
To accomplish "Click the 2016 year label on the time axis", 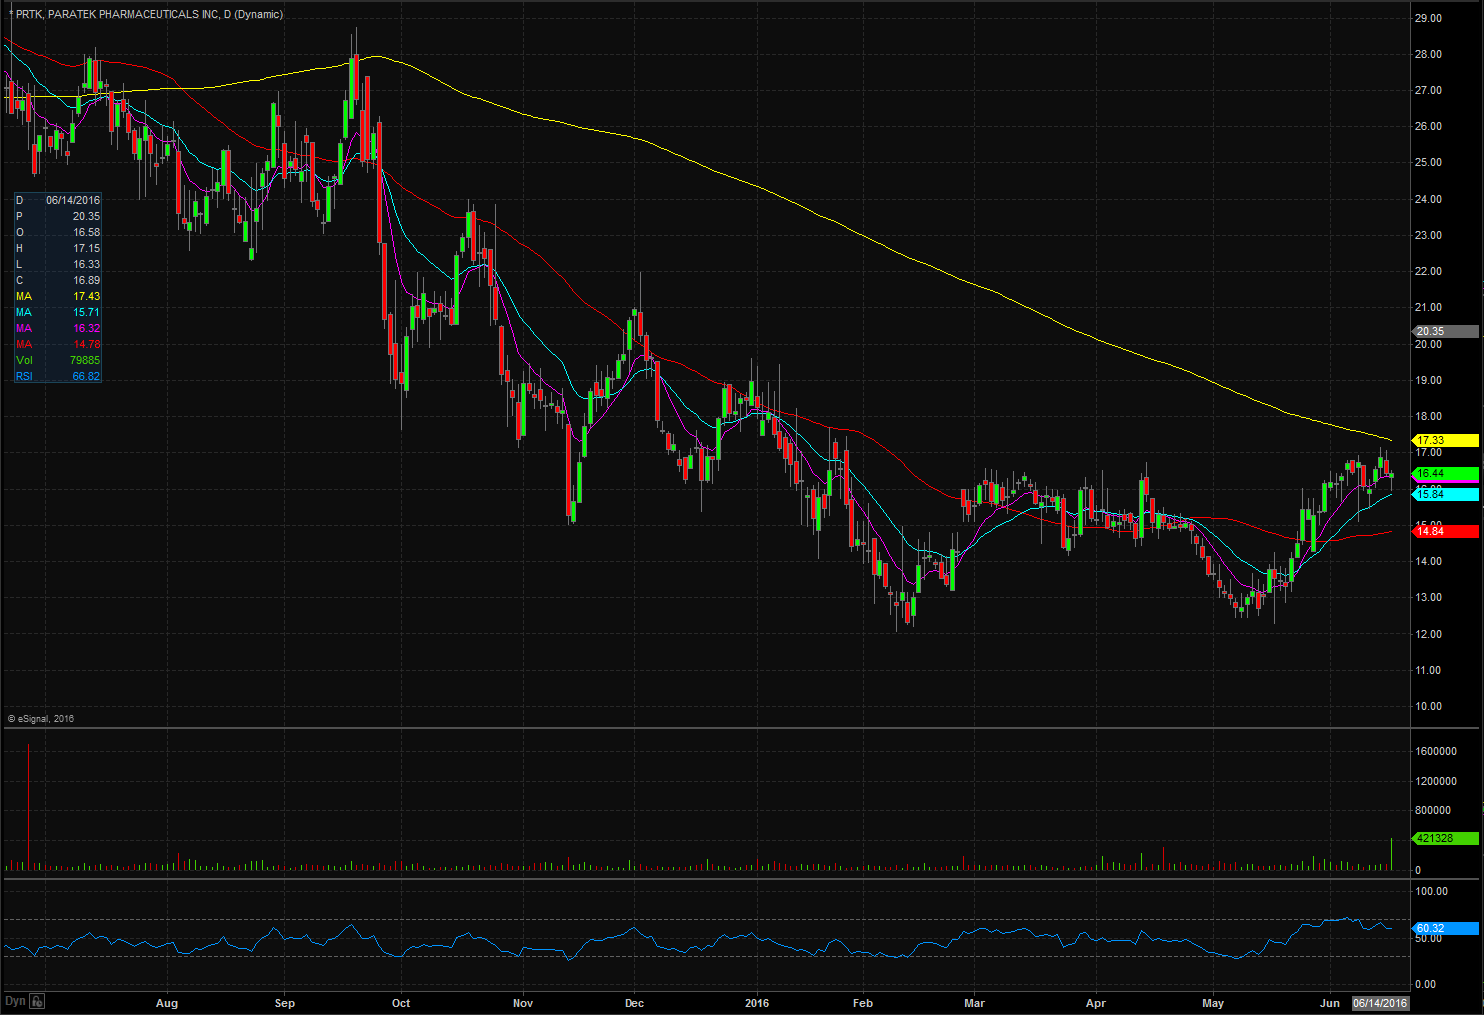I will click(x=757, y=1003).
